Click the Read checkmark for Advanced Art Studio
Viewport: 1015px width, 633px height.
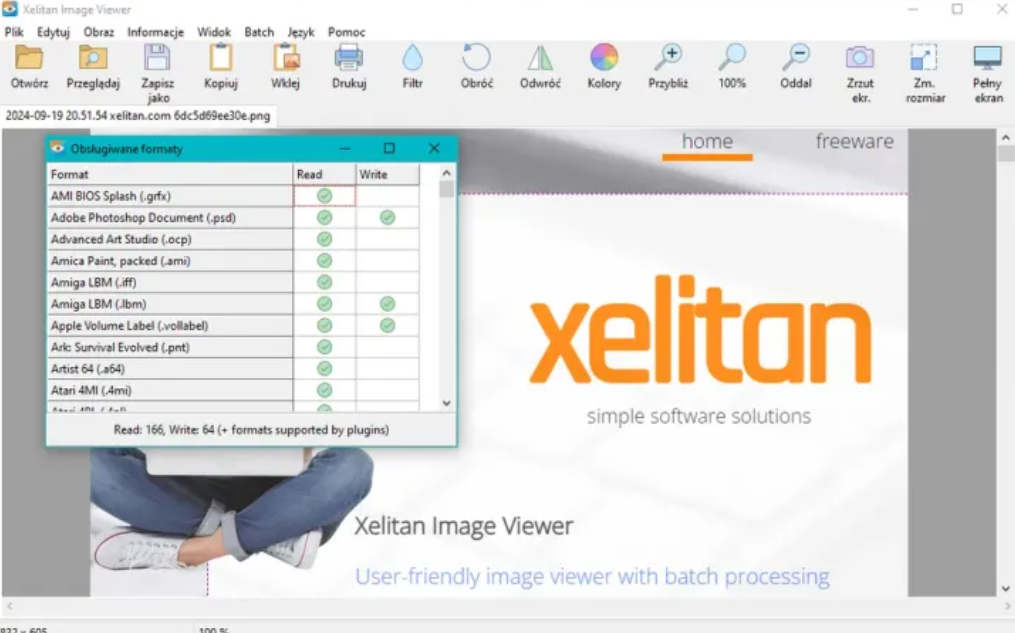pos(324,239)
